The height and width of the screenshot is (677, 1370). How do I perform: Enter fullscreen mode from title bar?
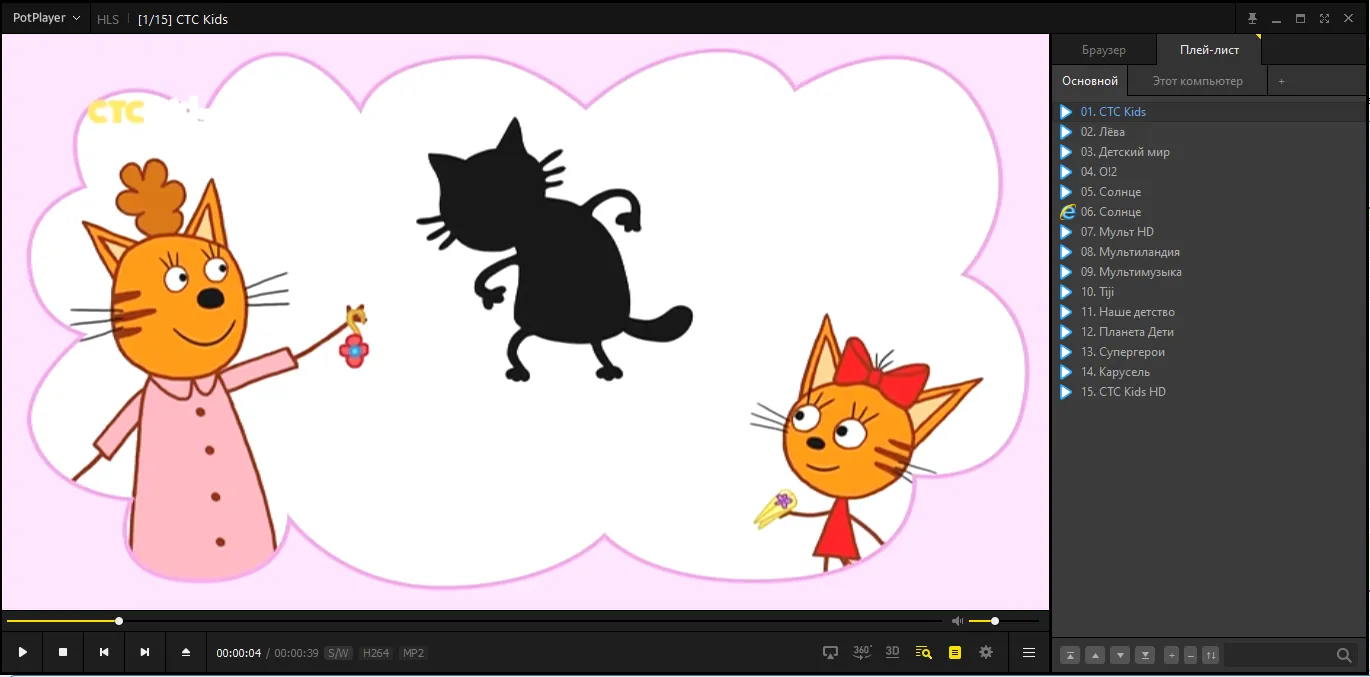(1324, 18)
